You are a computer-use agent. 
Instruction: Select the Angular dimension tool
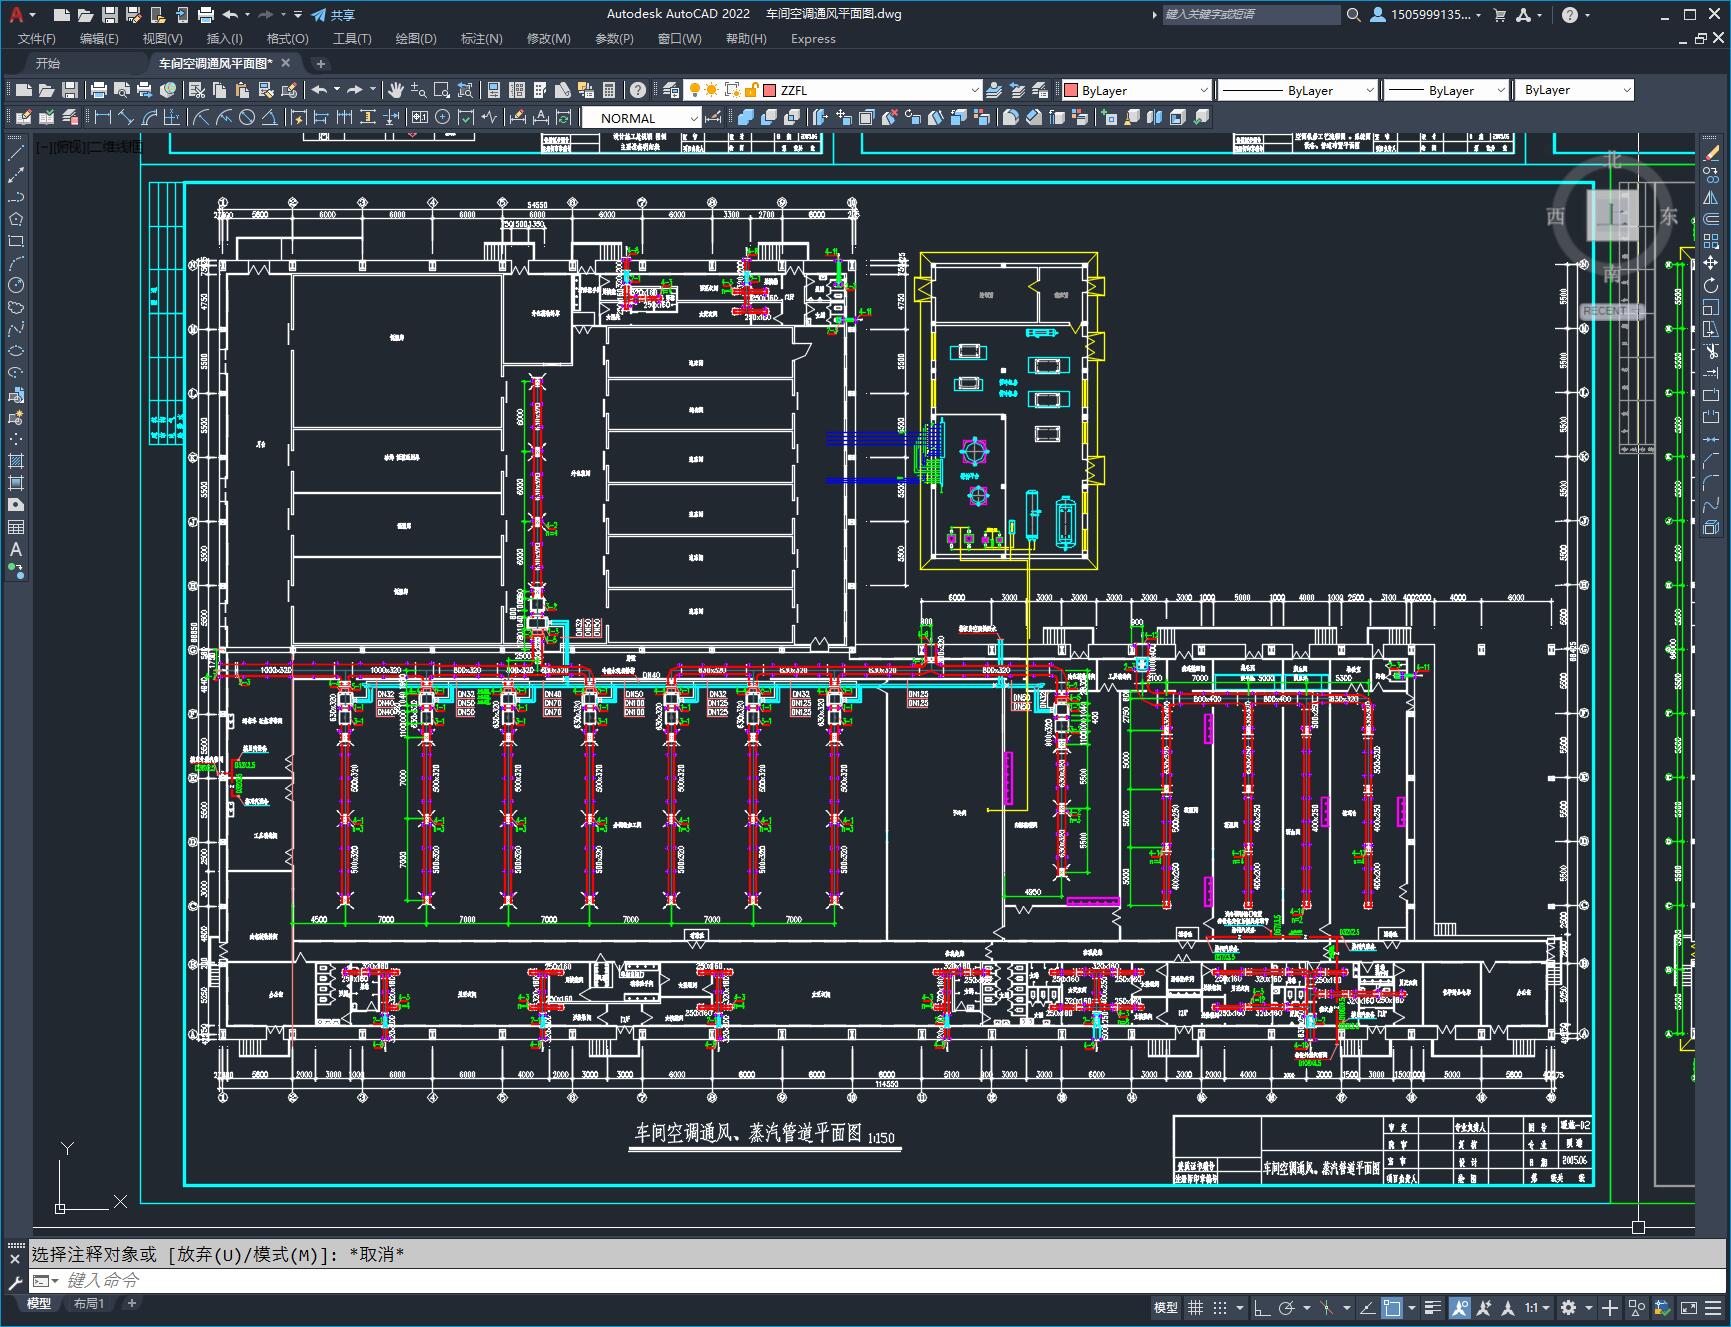click(269, 117)
